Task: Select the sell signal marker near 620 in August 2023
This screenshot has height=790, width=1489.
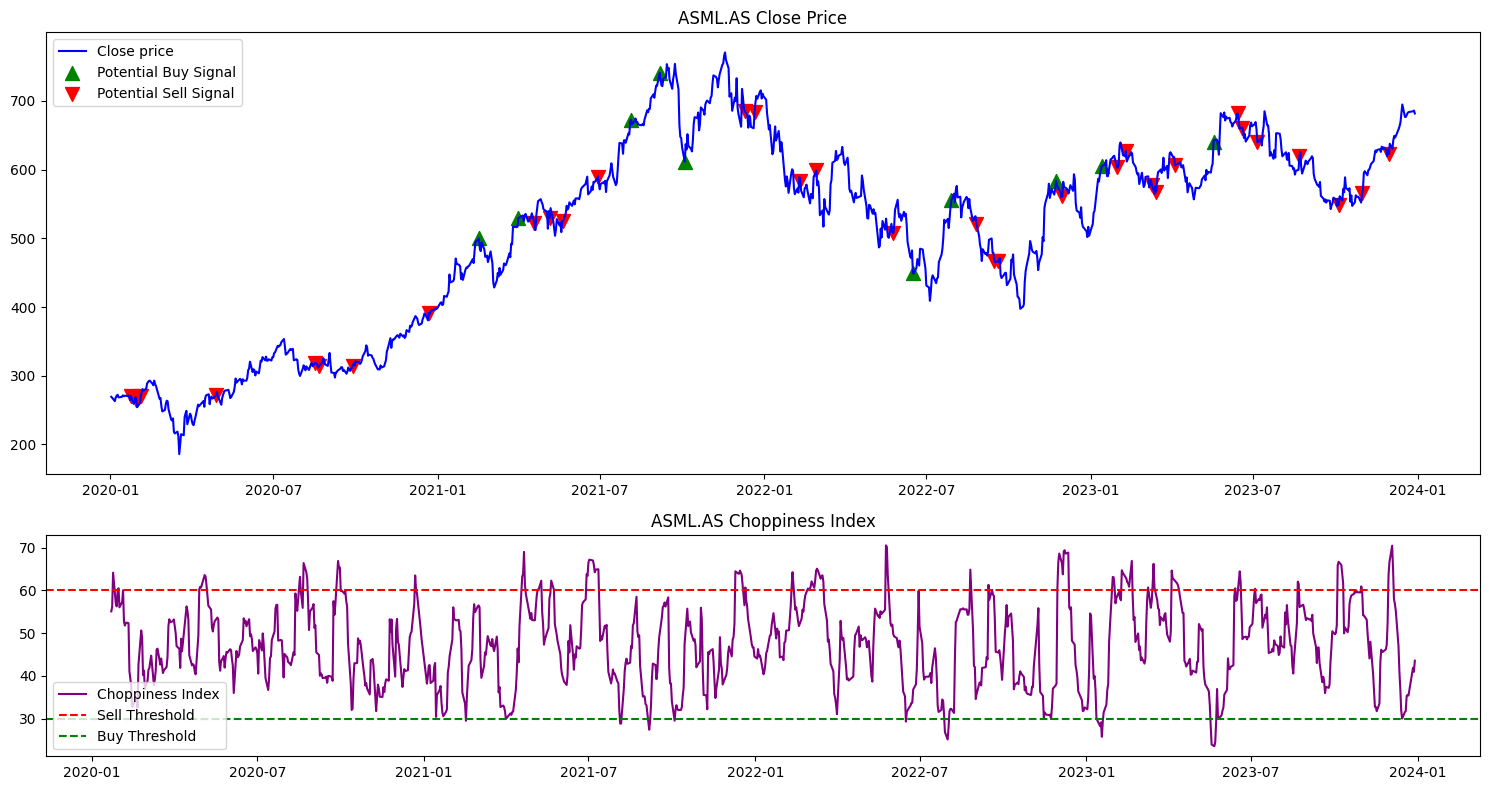Action: click(x=1299, y=157)
